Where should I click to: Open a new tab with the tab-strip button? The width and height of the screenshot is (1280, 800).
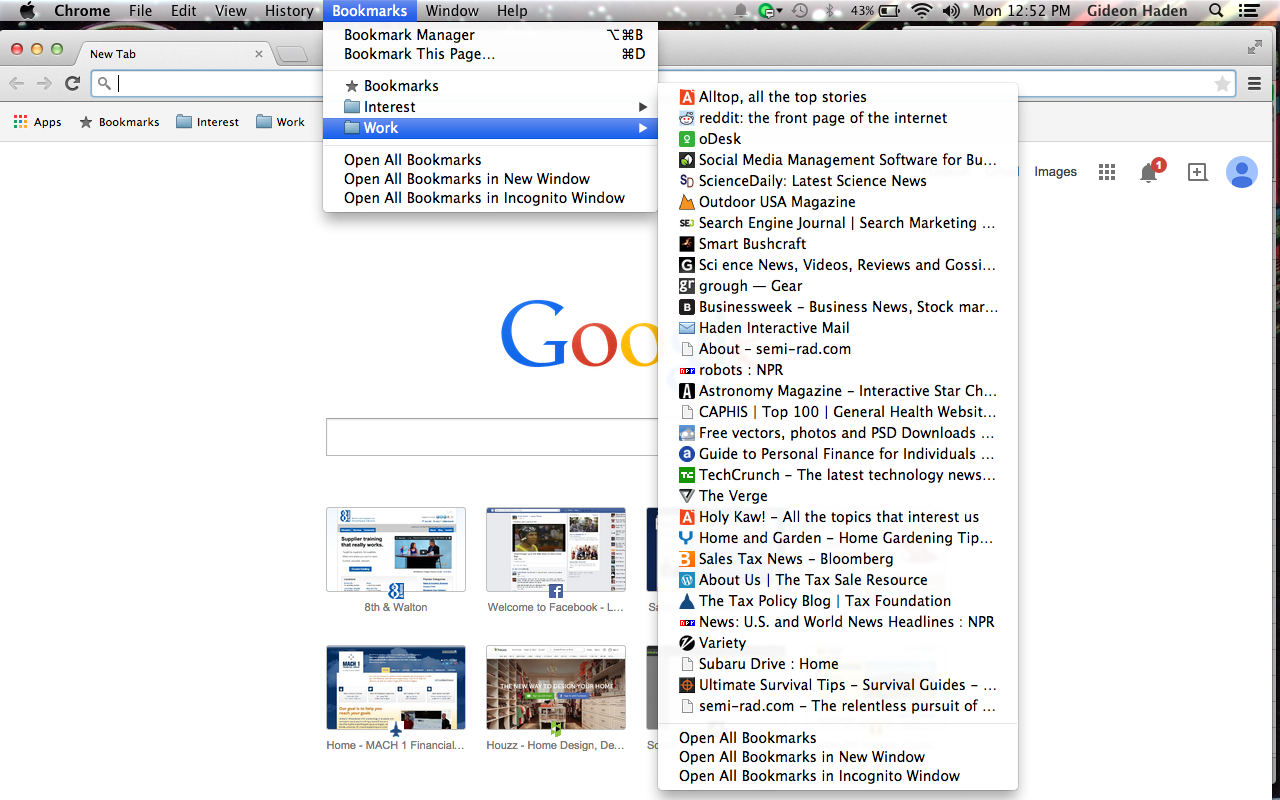point(292,54)
